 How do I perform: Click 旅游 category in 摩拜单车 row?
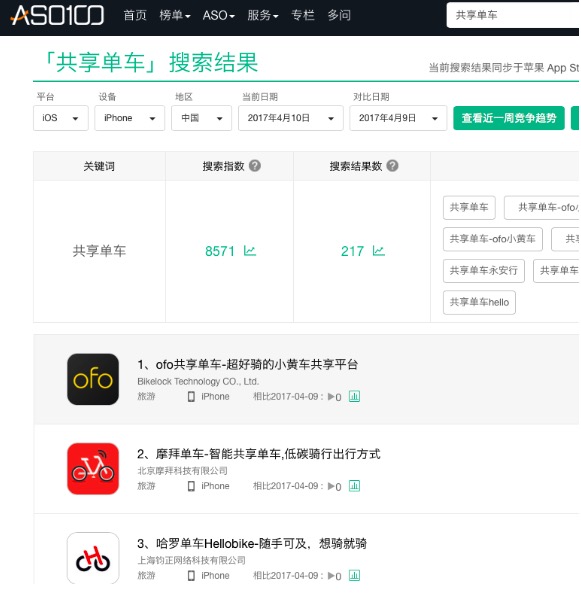point(146,486)
